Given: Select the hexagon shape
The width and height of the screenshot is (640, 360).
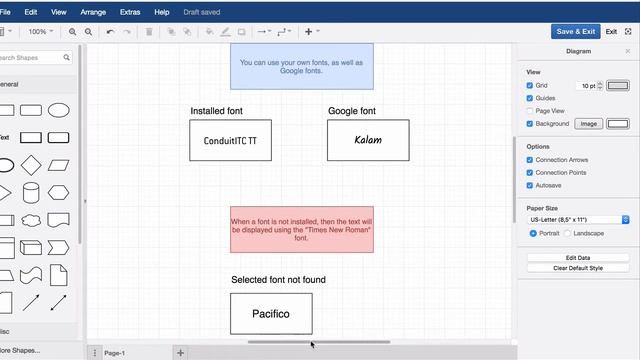Looking at the screenshot, I should coord(58,193).
